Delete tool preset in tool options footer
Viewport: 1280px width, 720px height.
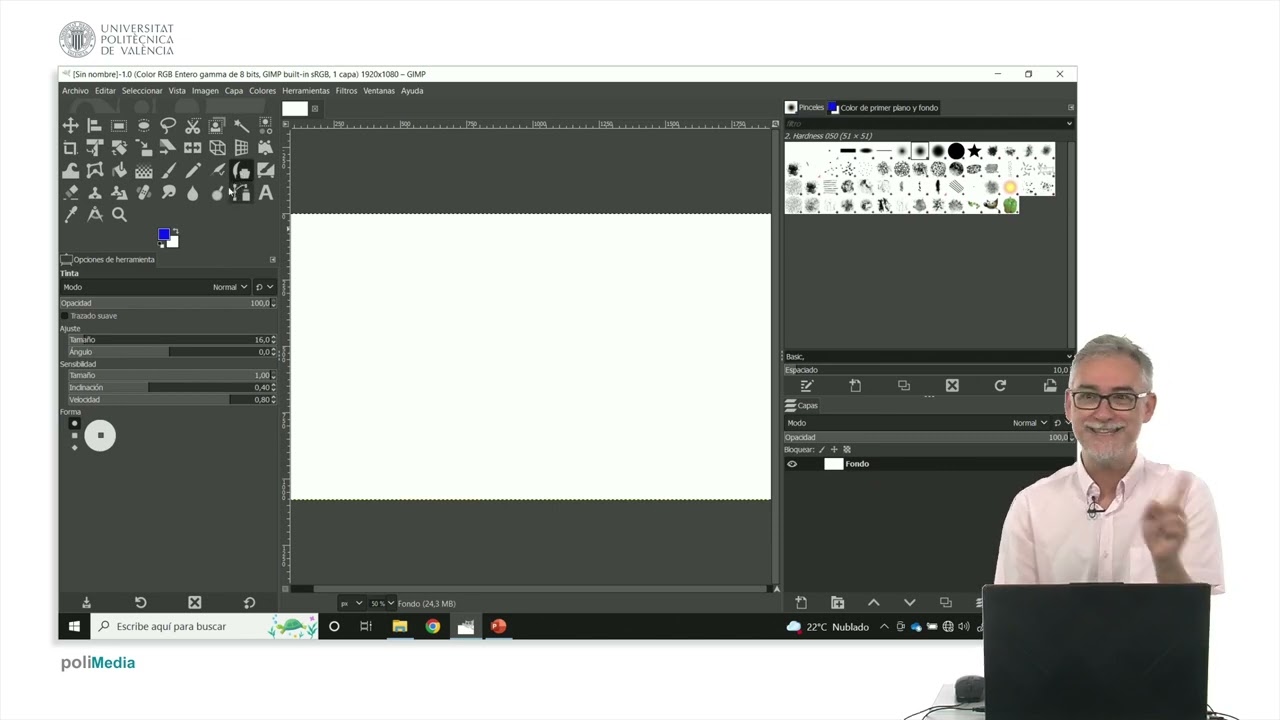point(195,602)
